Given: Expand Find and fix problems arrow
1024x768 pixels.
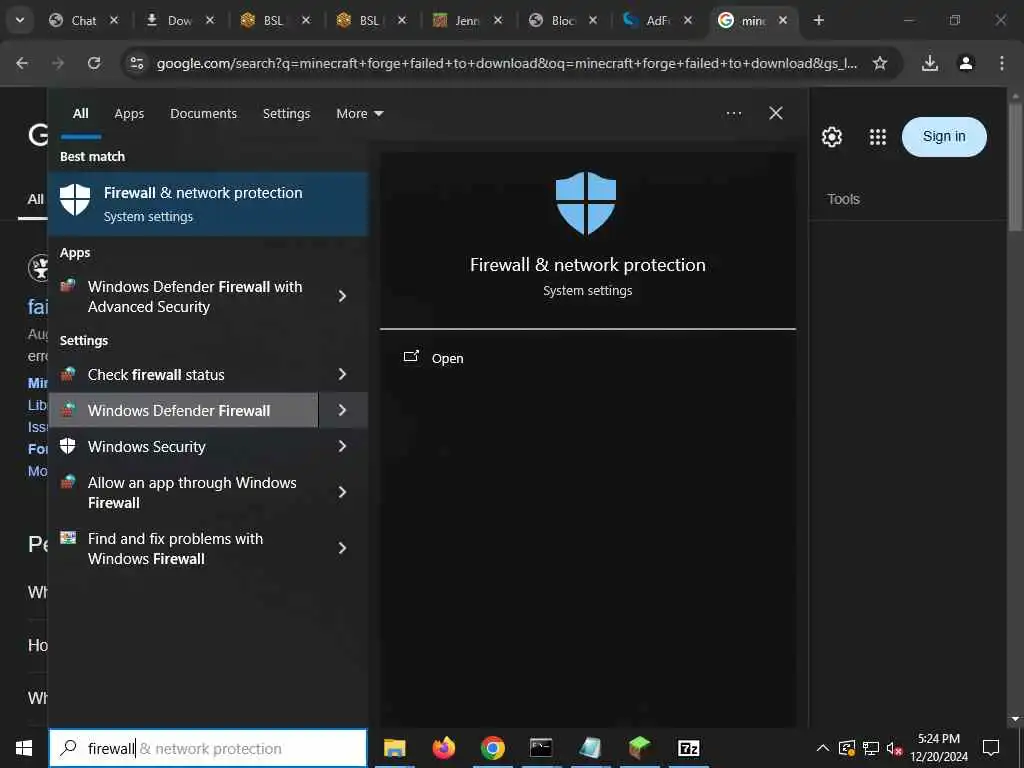Looking at the screenshot, I should [x=342, y=549].
